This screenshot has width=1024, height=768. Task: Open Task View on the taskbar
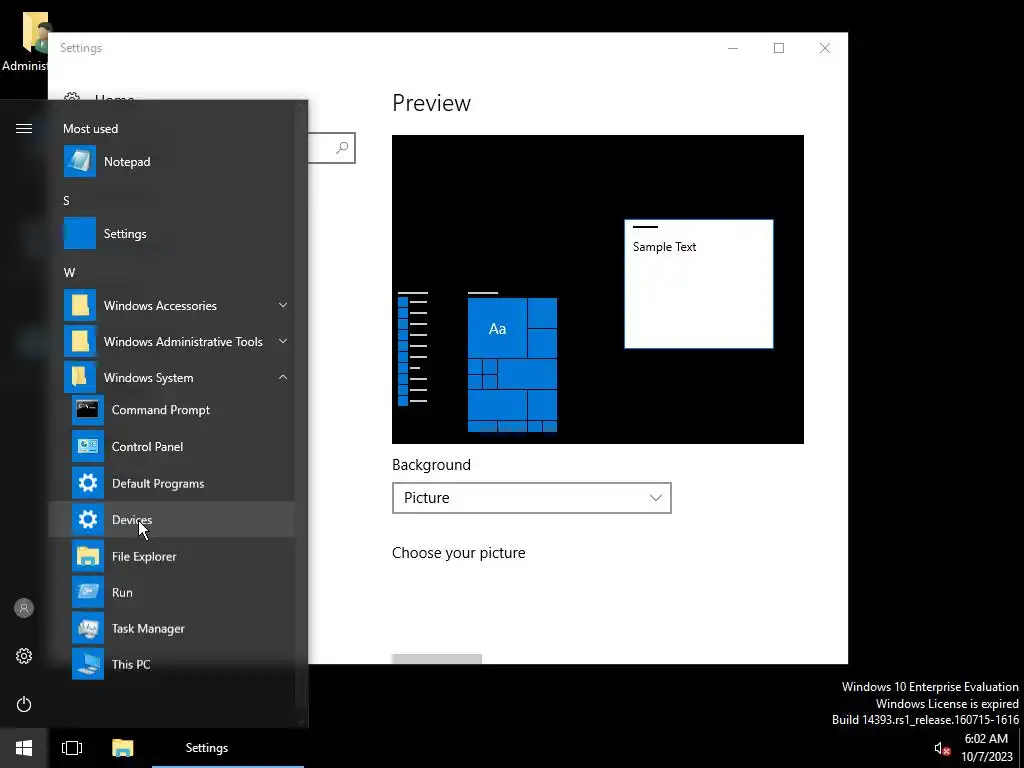pos(72,748)
